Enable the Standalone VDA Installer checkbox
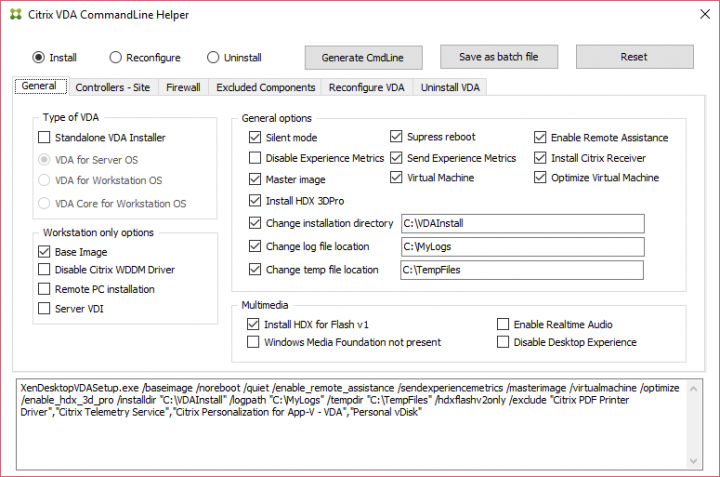 click(x=44, y=138)
